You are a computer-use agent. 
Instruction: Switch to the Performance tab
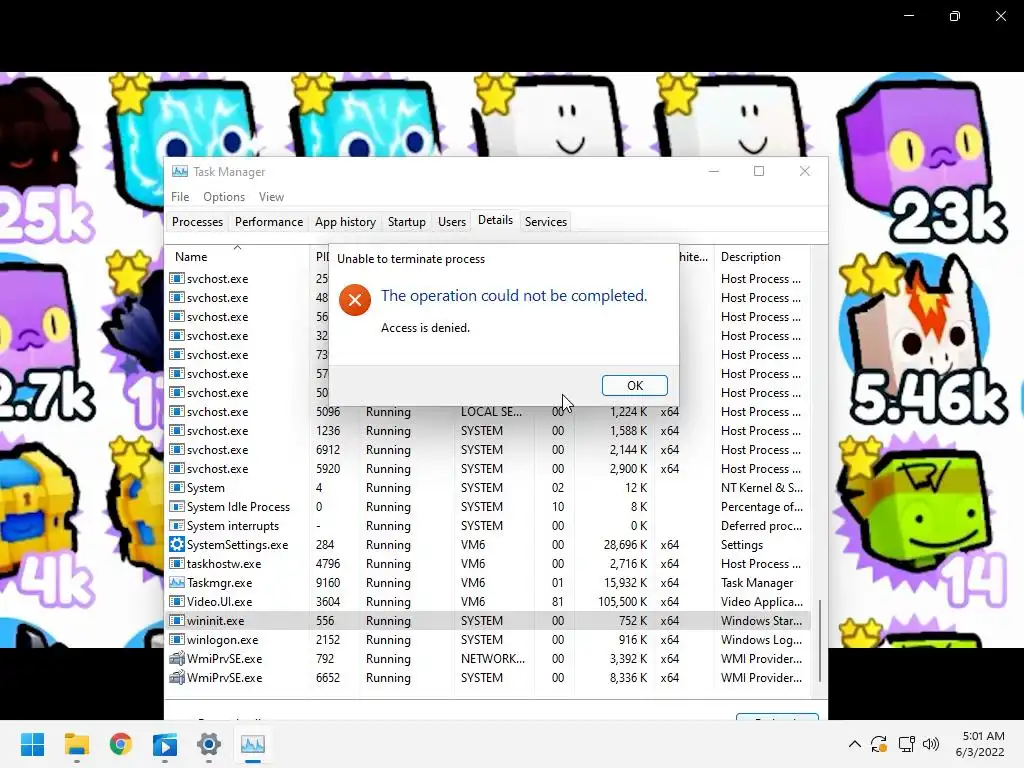[268, 222]
